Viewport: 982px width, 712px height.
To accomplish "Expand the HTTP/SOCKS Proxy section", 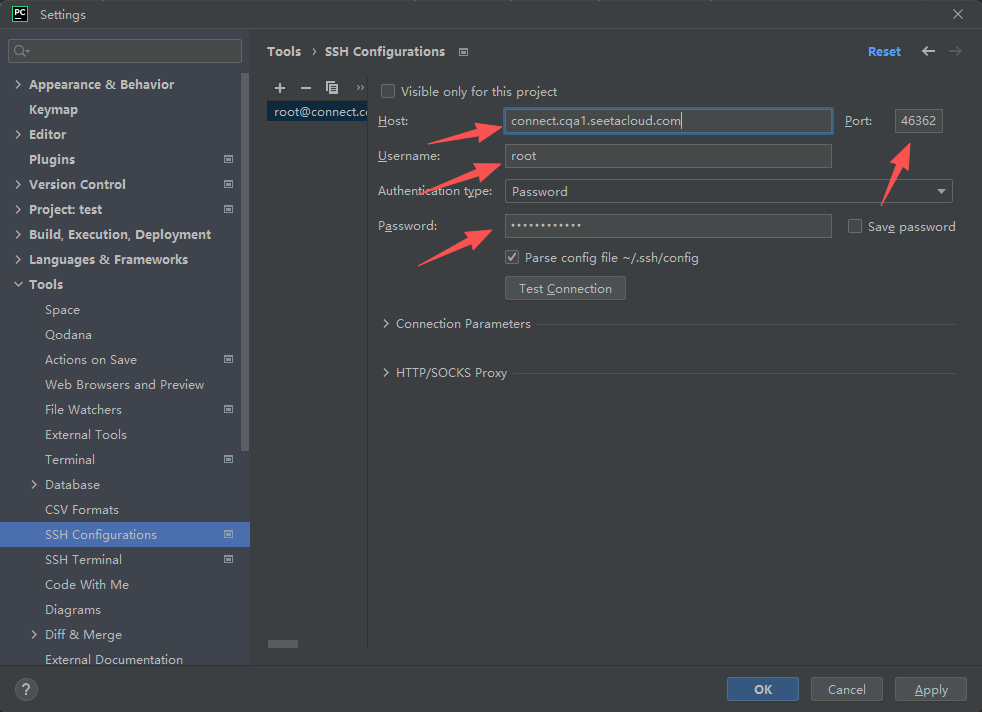I will coord(387,373).
